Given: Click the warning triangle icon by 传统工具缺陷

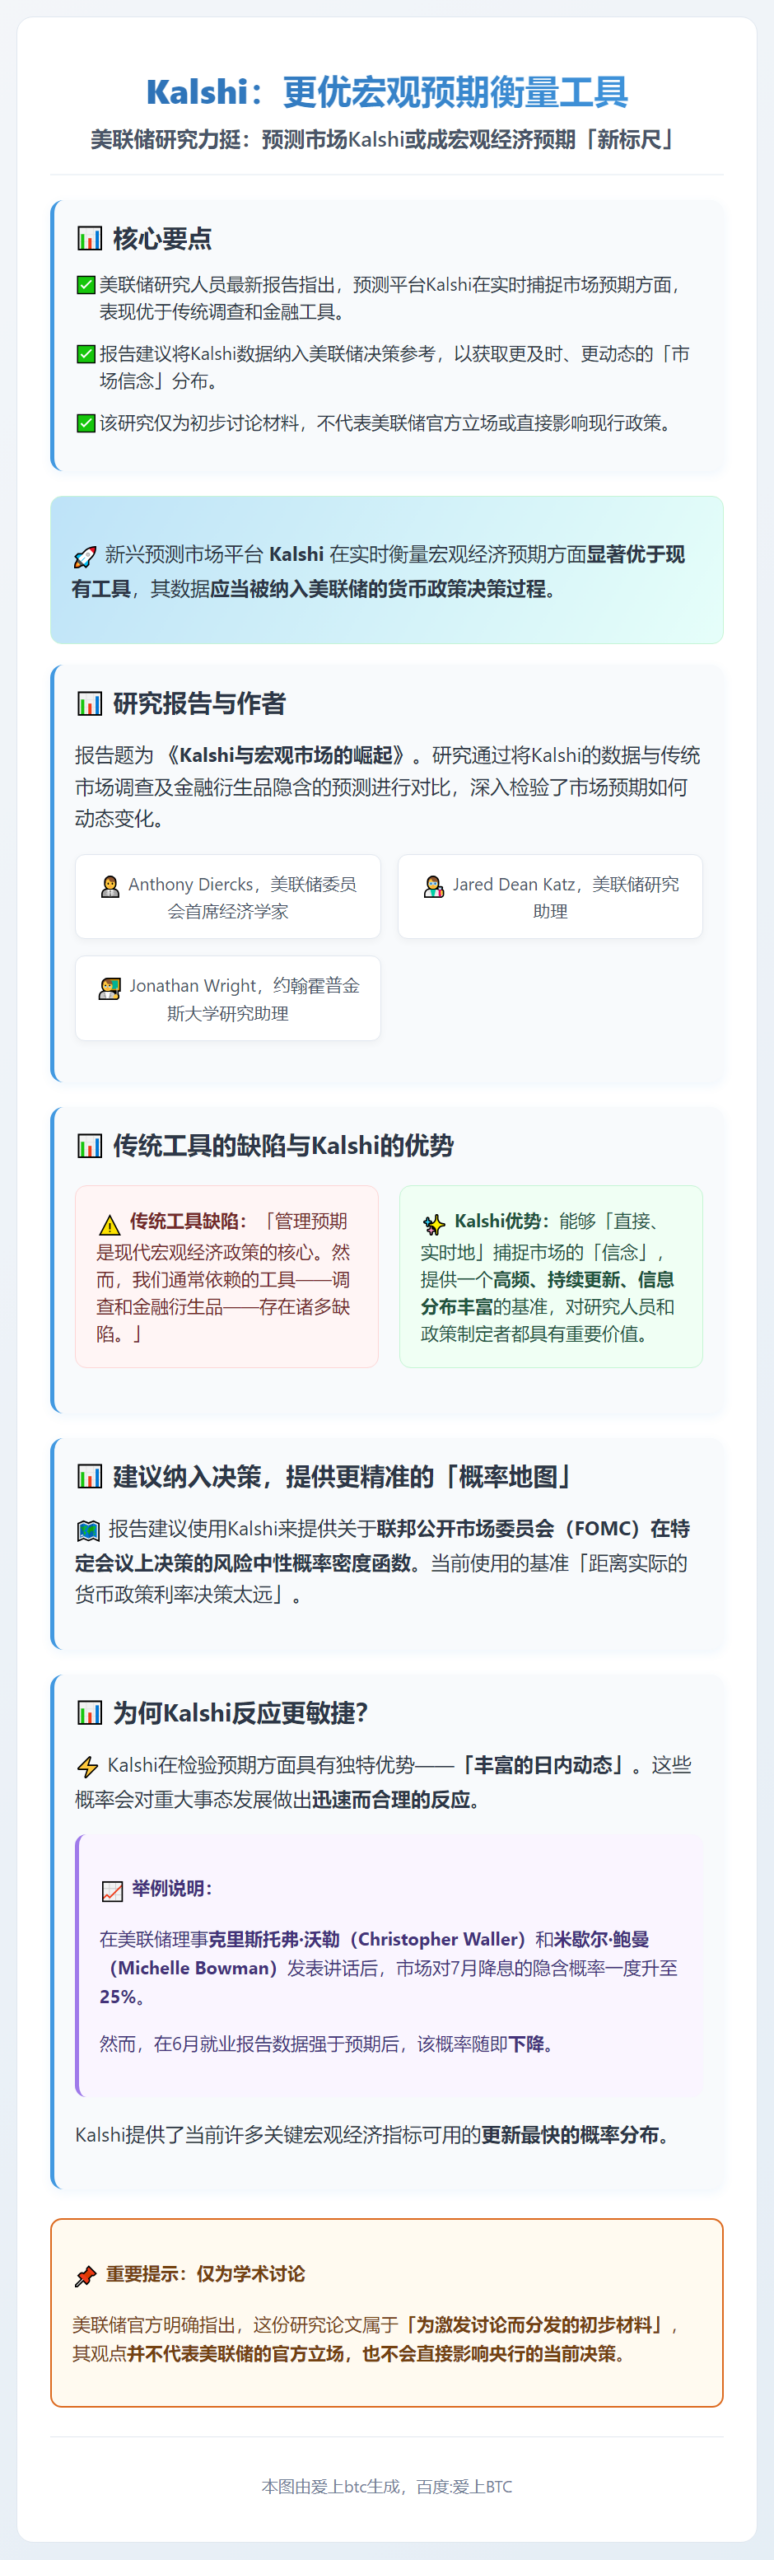Looking at the screenshot, I should 110,1224.
